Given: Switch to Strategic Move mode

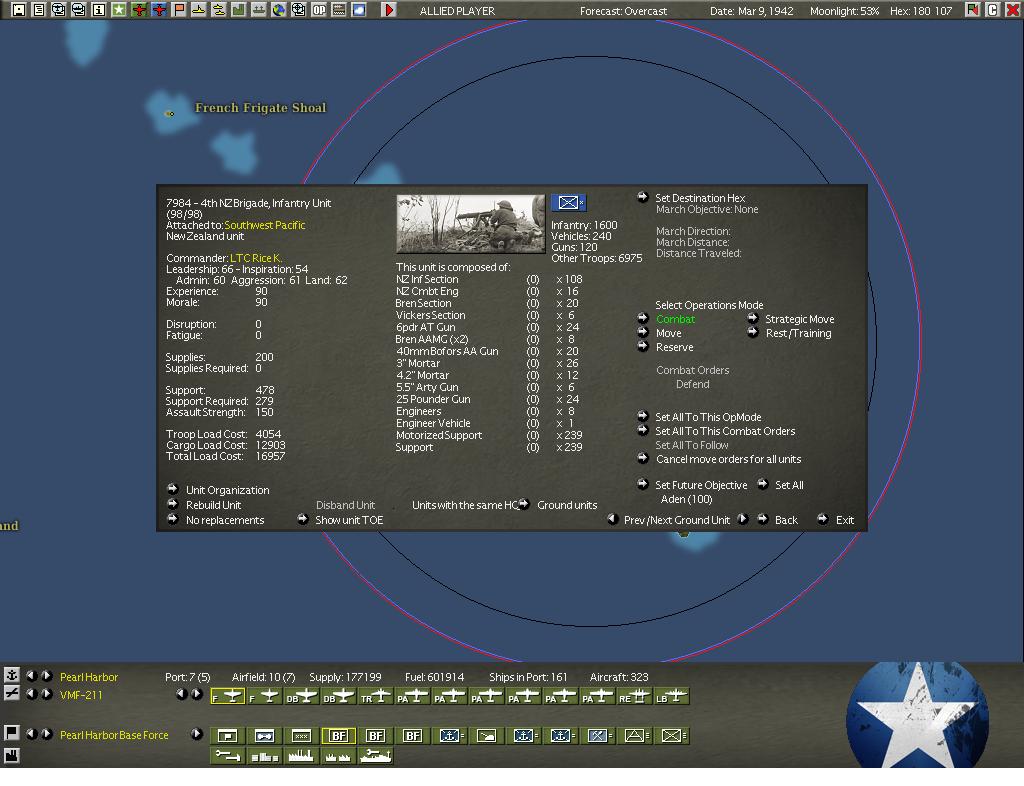Looking at the screenshot, I should (799, 319).
